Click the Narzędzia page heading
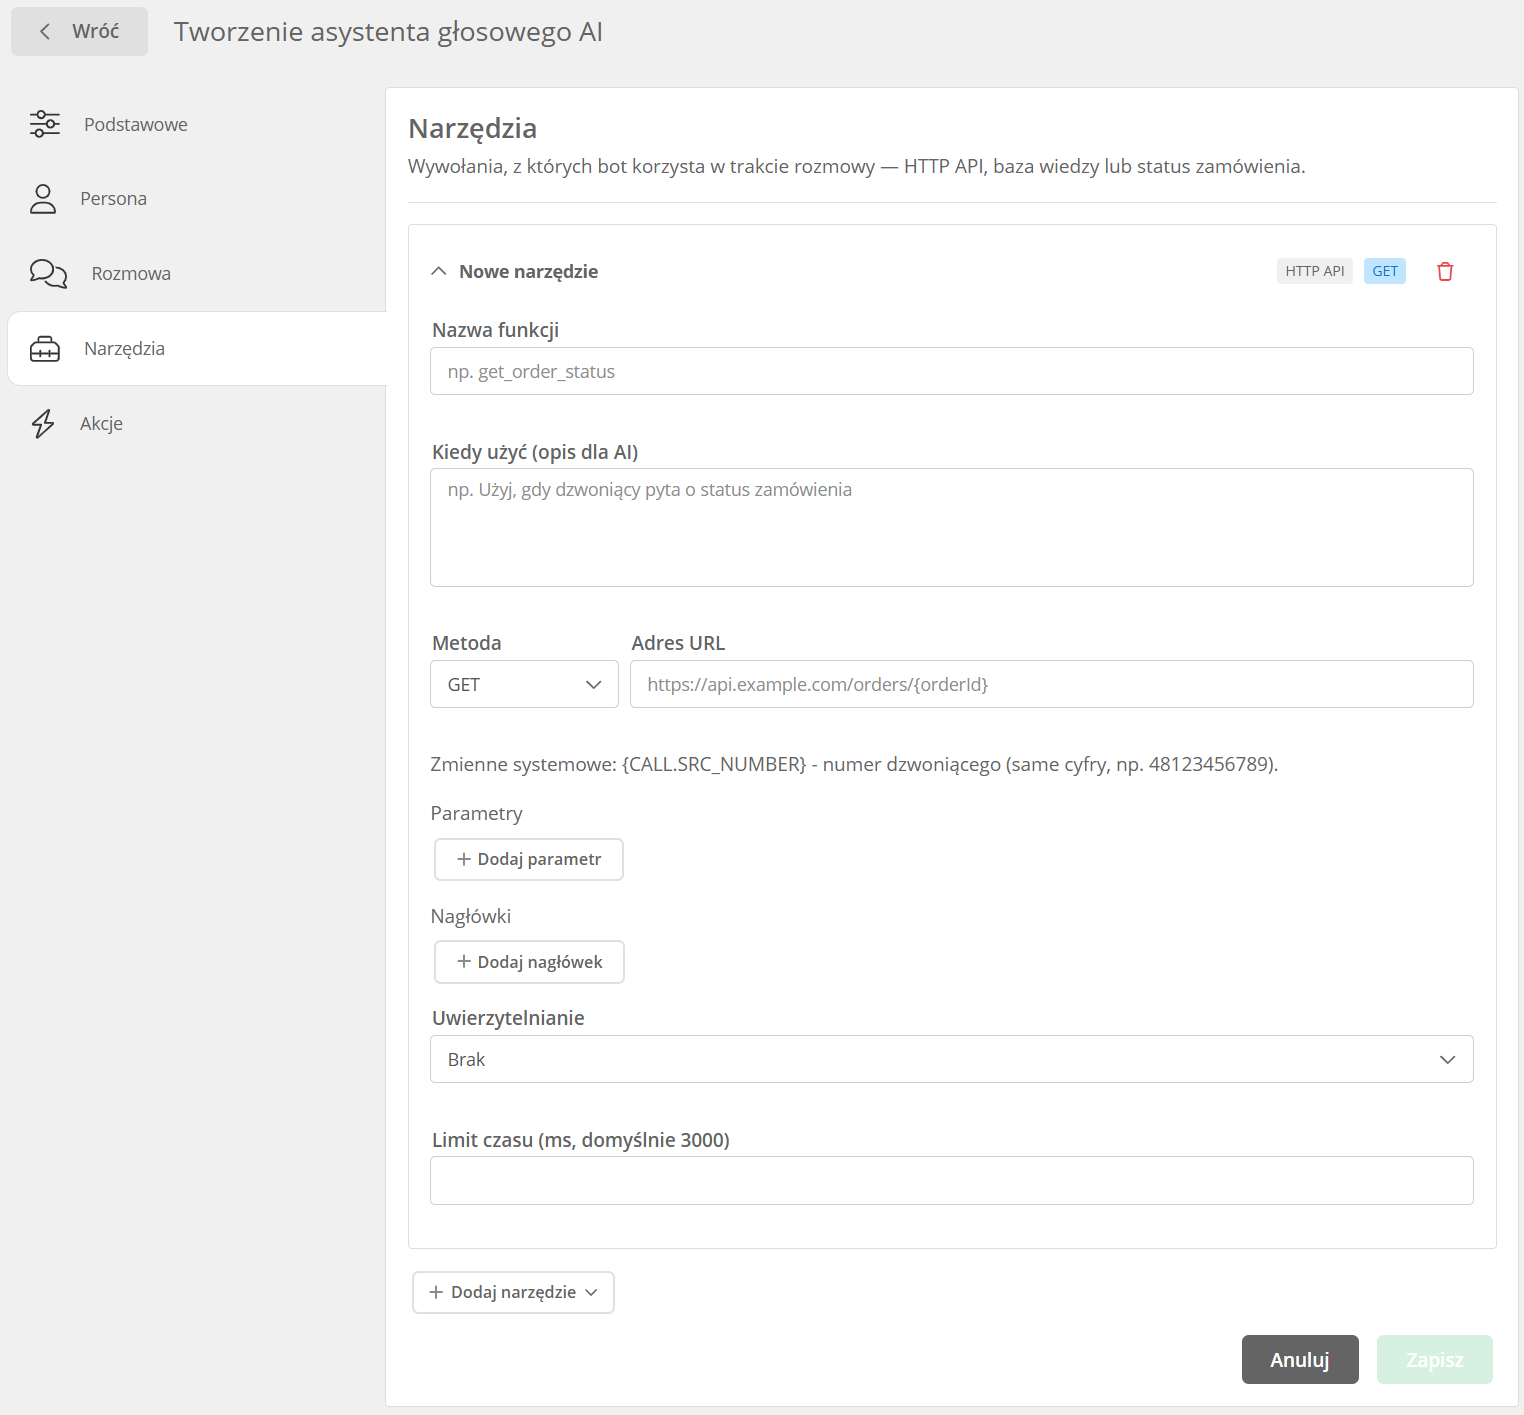The image size is (1524, 1415). pos(472,128)
